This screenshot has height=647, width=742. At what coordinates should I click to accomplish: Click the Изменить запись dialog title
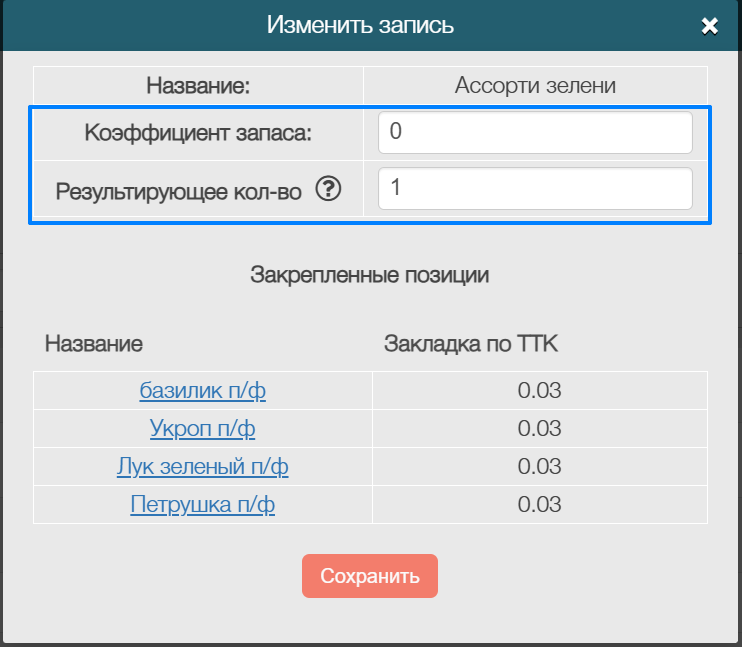coord(360,25)
